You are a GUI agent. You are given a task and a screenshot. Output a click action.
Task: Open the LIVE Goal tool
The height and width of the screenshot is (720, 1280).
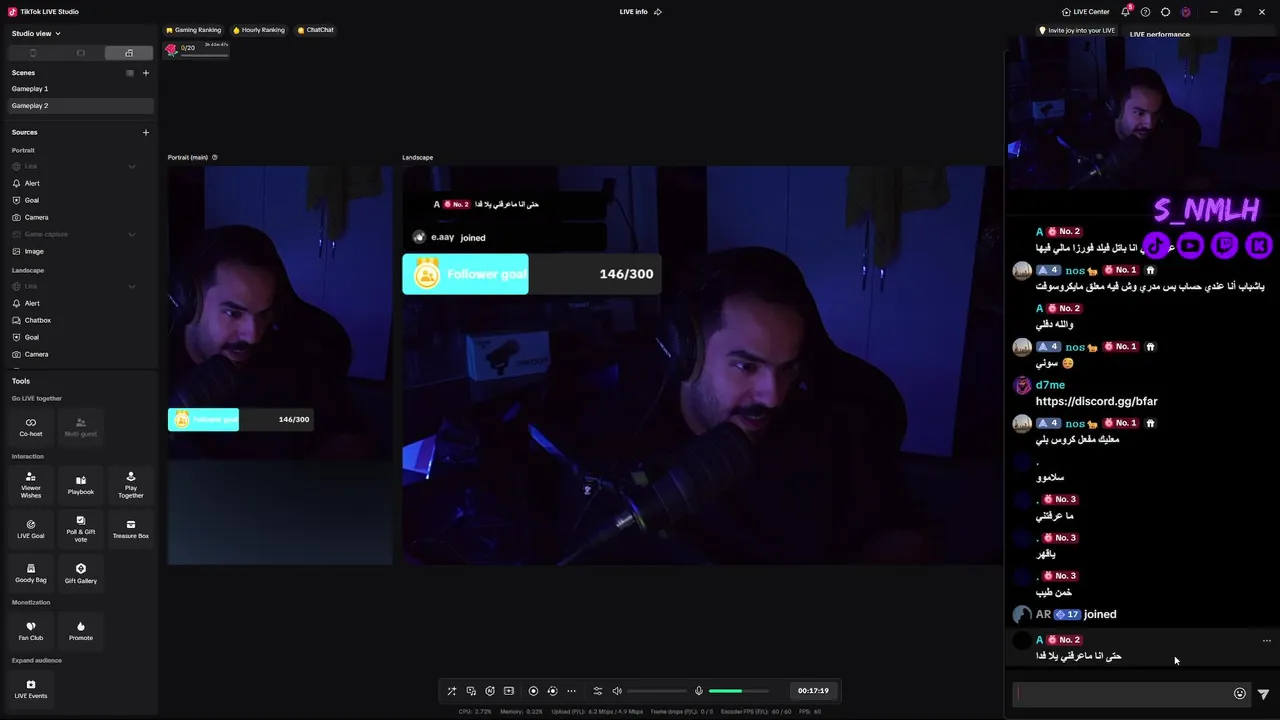[x=31, y=529]
